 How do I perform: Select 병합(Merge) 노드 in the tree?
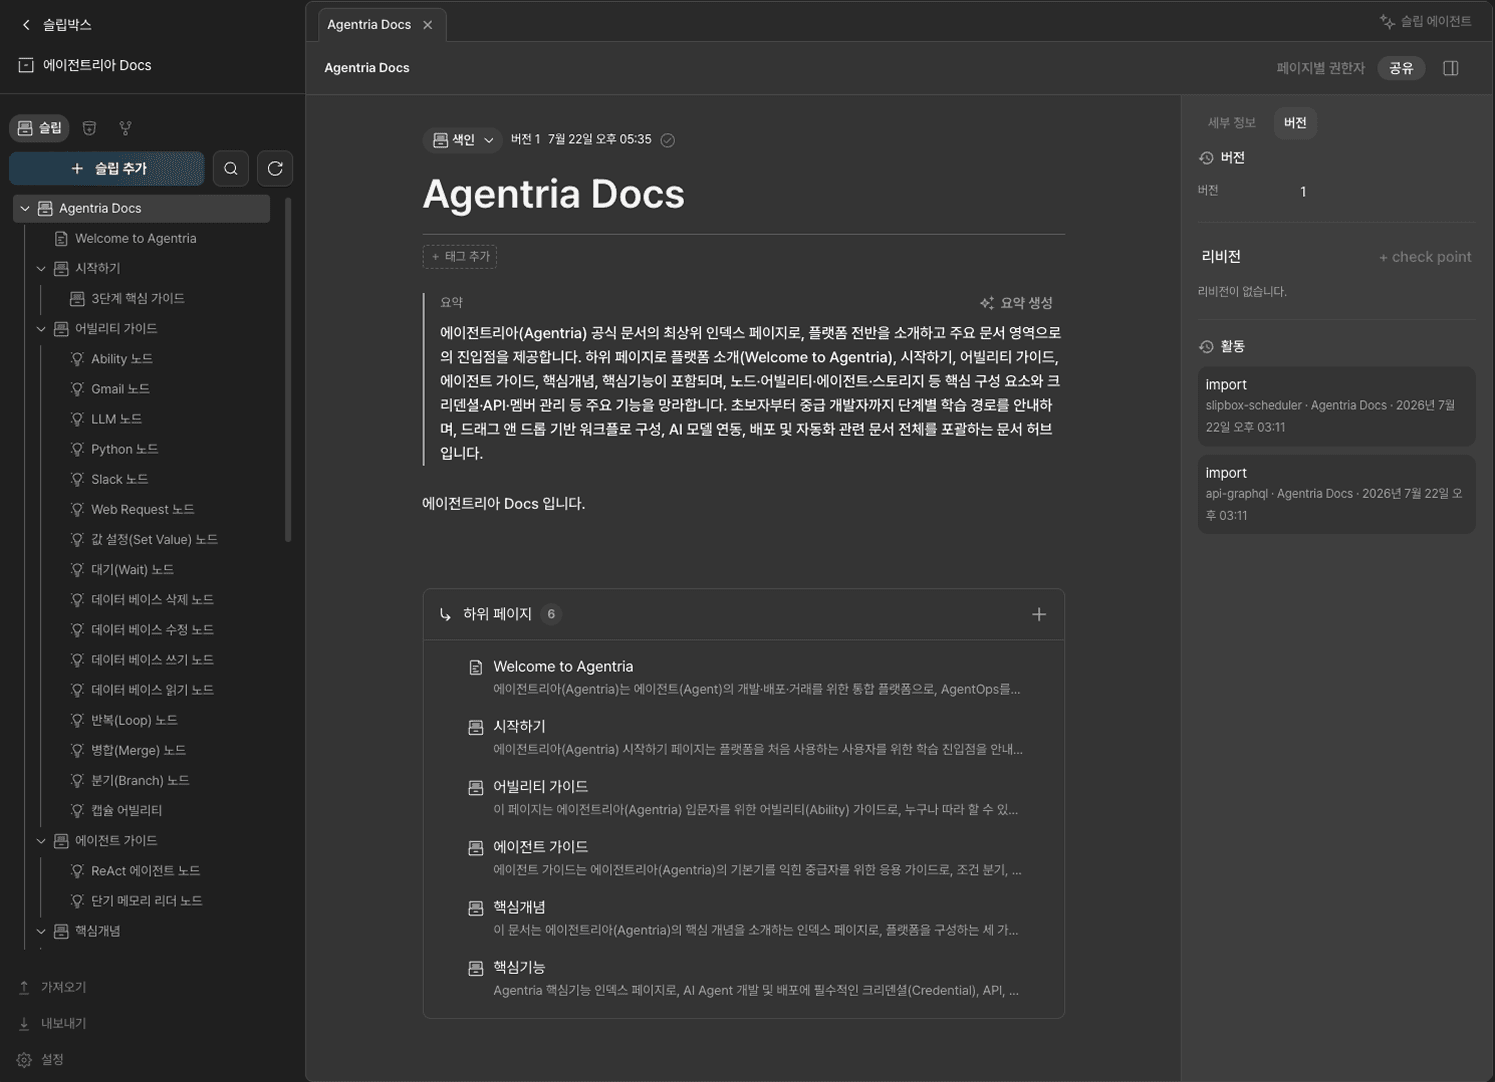tap(139, 750)
